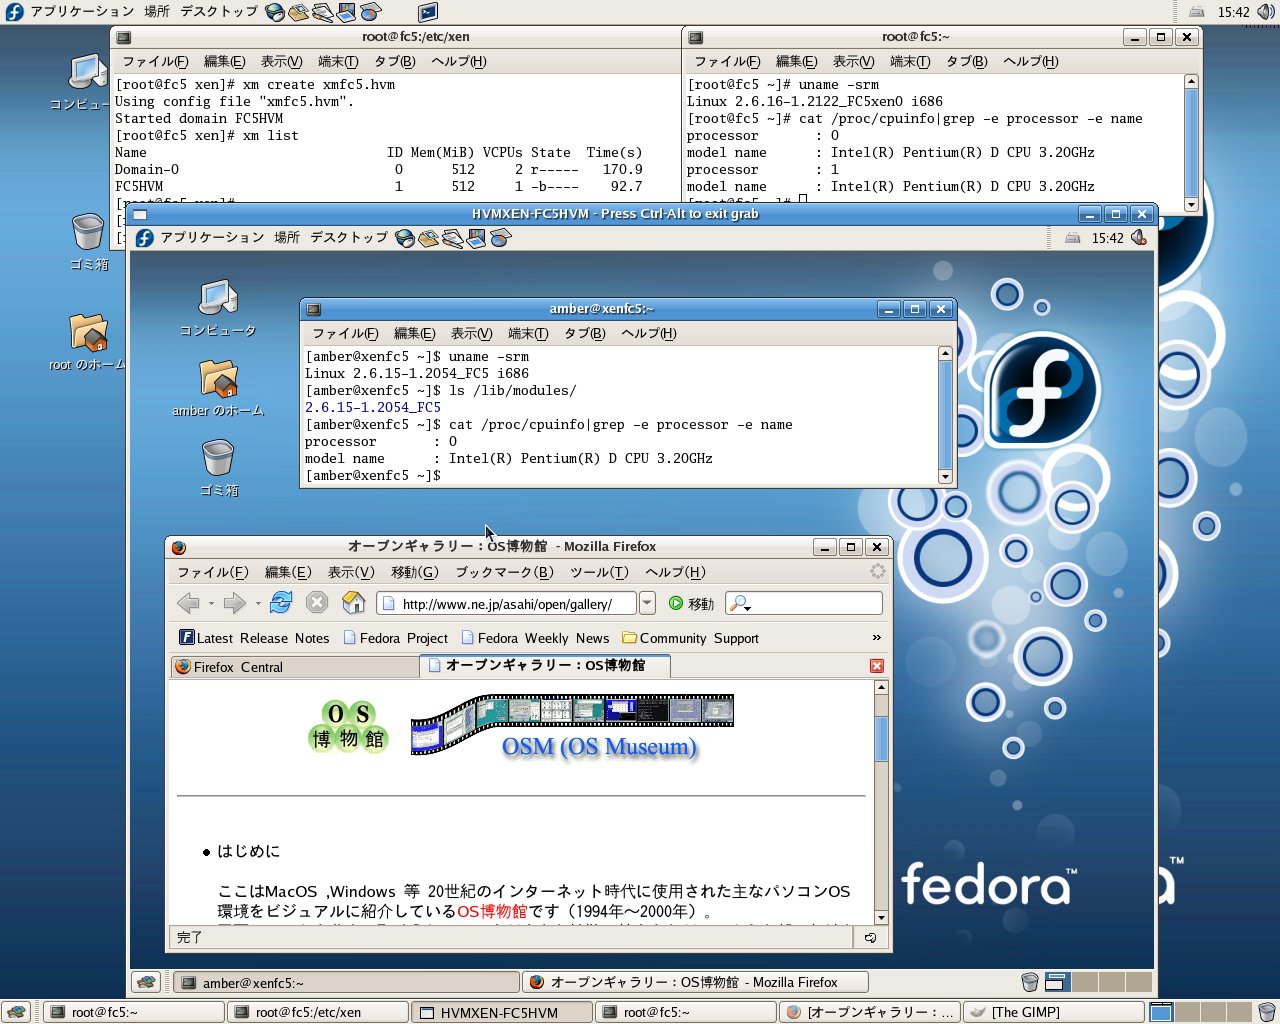Switch to first guest workspace
Image resolution: width=1280 pixels, height=1024 pixels.
(x=1057, y=982)
